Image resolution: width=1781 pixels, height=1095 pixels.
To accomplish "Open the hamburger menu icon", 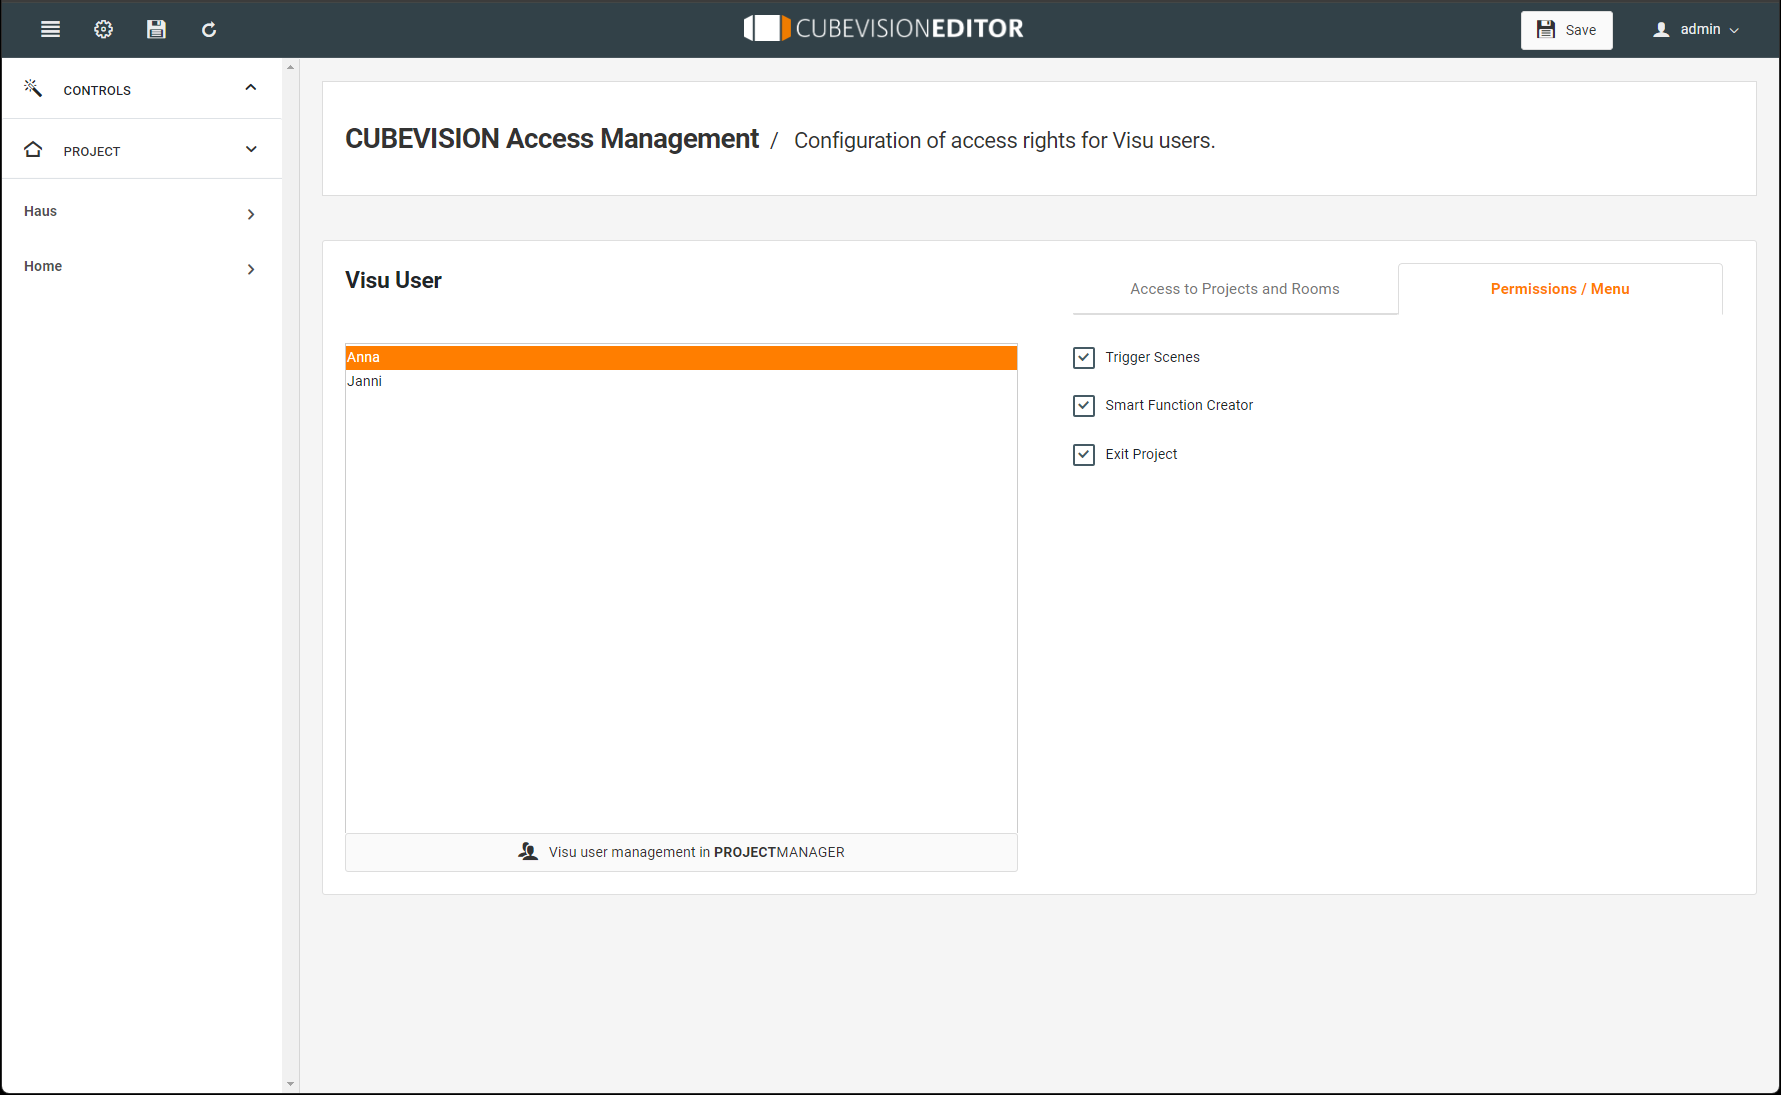I will pos(50,29).
